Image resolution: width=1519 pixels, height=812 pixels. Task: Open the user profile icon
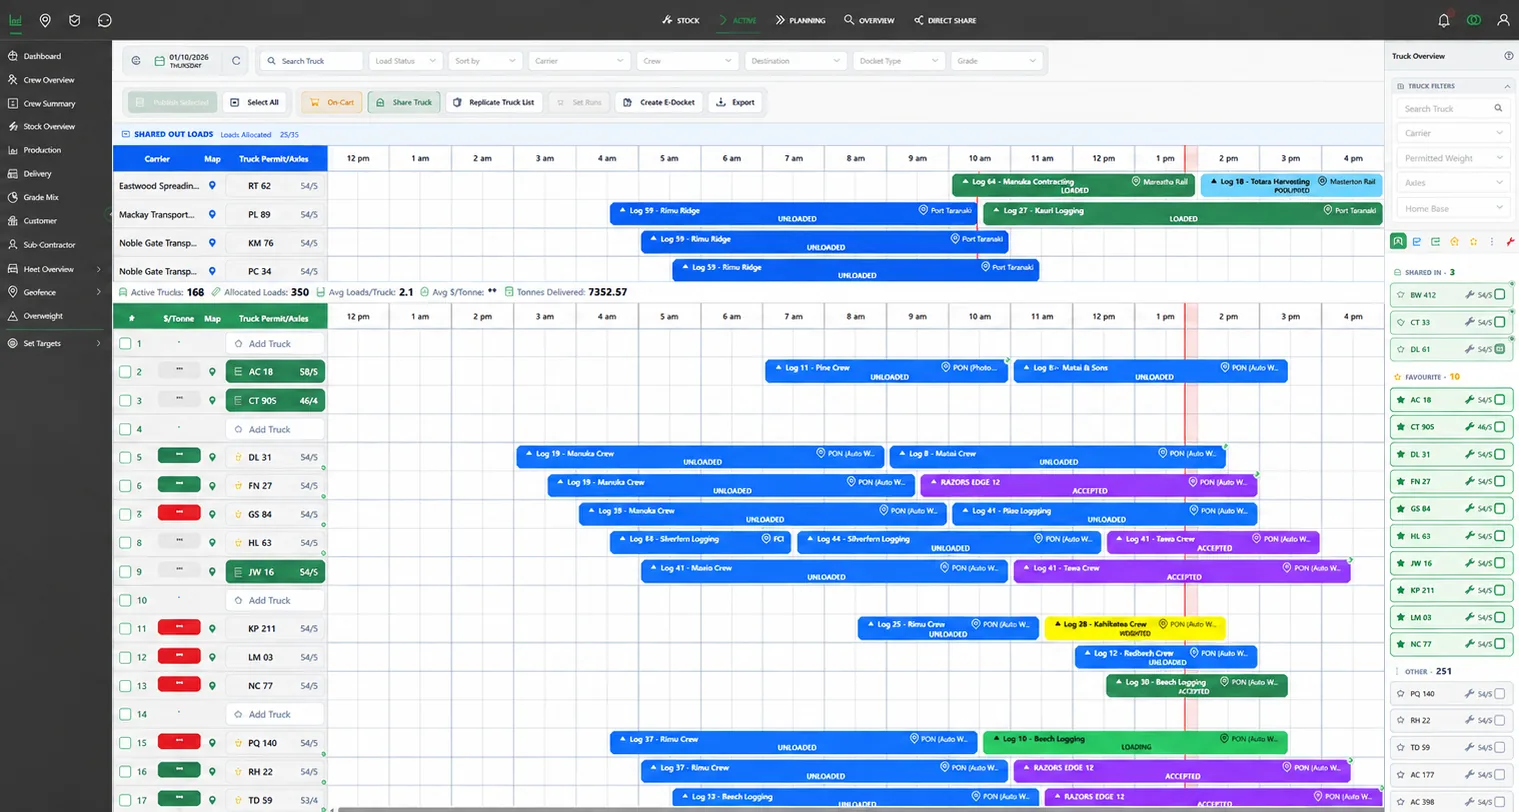tap(1503, 20)
